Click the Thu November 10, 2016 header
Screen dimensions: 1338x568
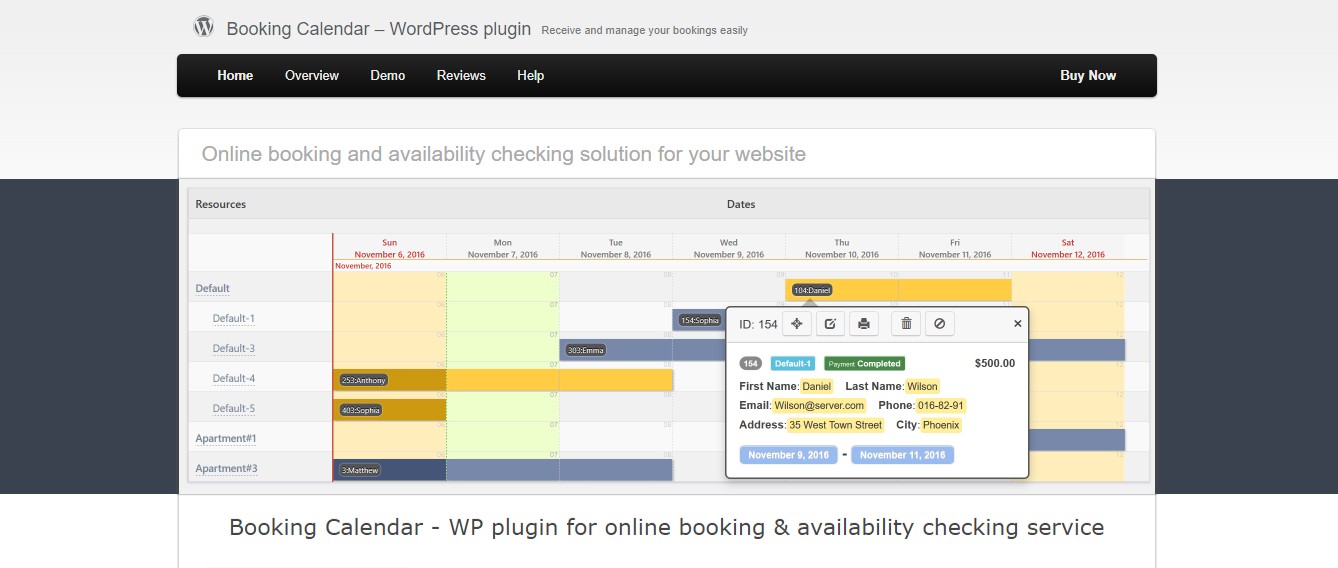tap(842, 248)
